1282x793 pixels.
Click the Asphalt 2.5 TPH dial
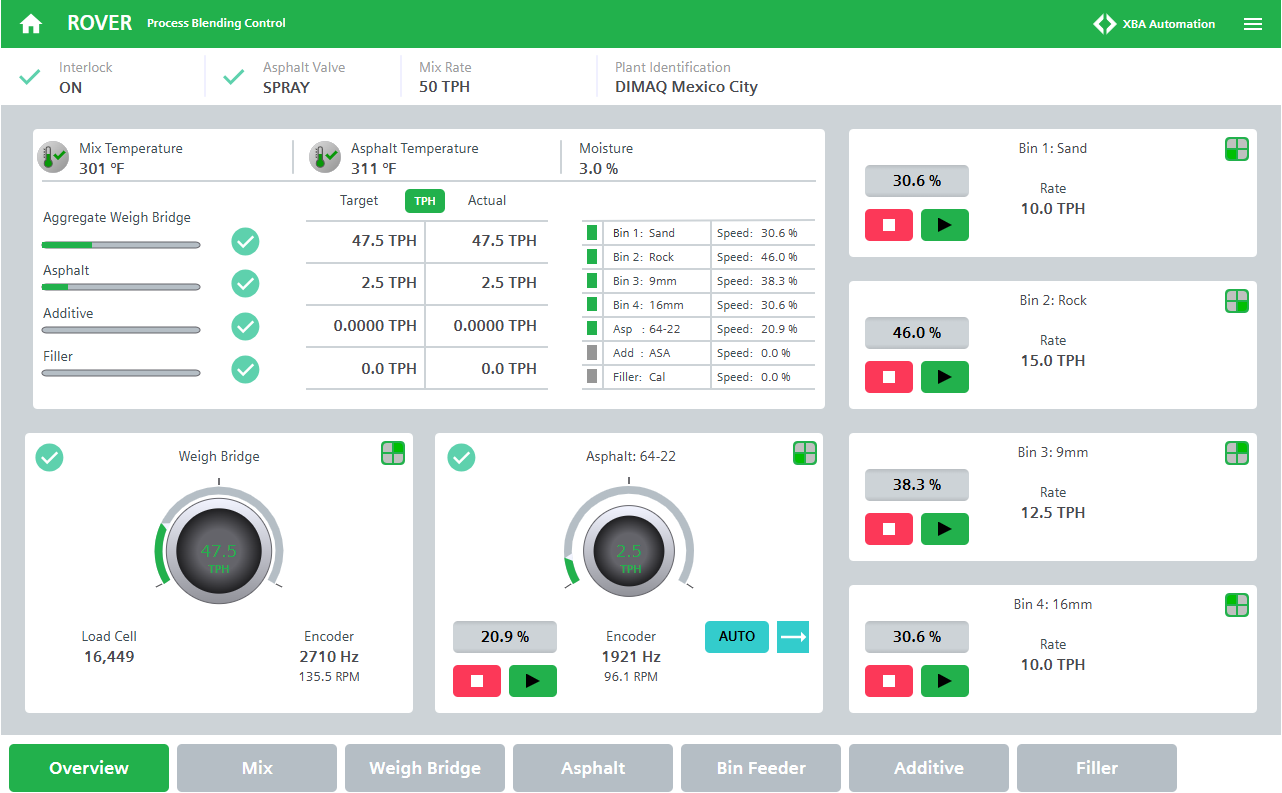pos(629,553)
